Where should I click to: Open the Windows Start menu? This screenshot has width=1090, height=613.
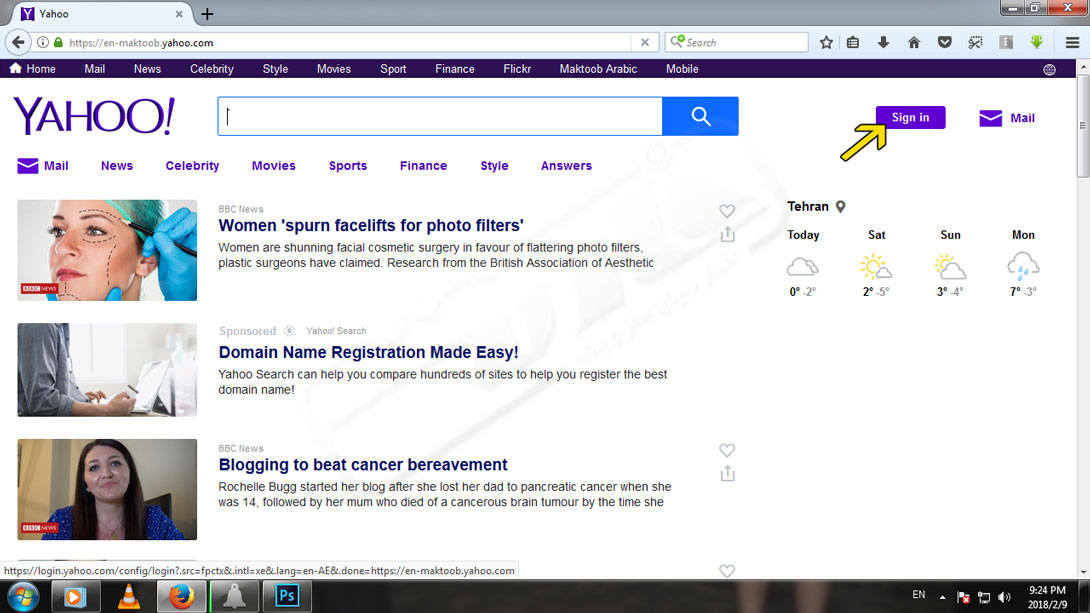click(23, 597)
